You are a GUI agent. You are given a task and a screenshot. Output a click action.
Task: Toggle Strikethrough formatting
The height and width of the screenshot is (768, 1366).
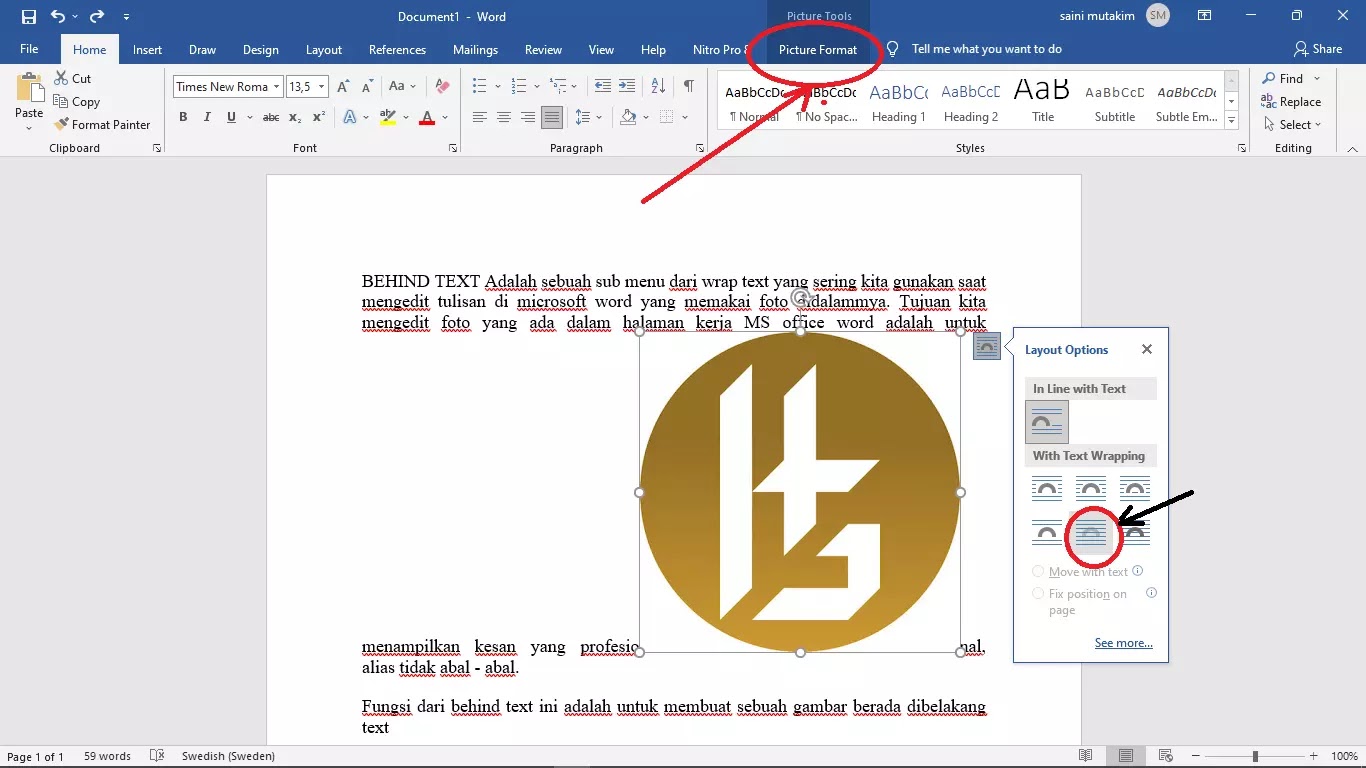[x=271, y=117]
